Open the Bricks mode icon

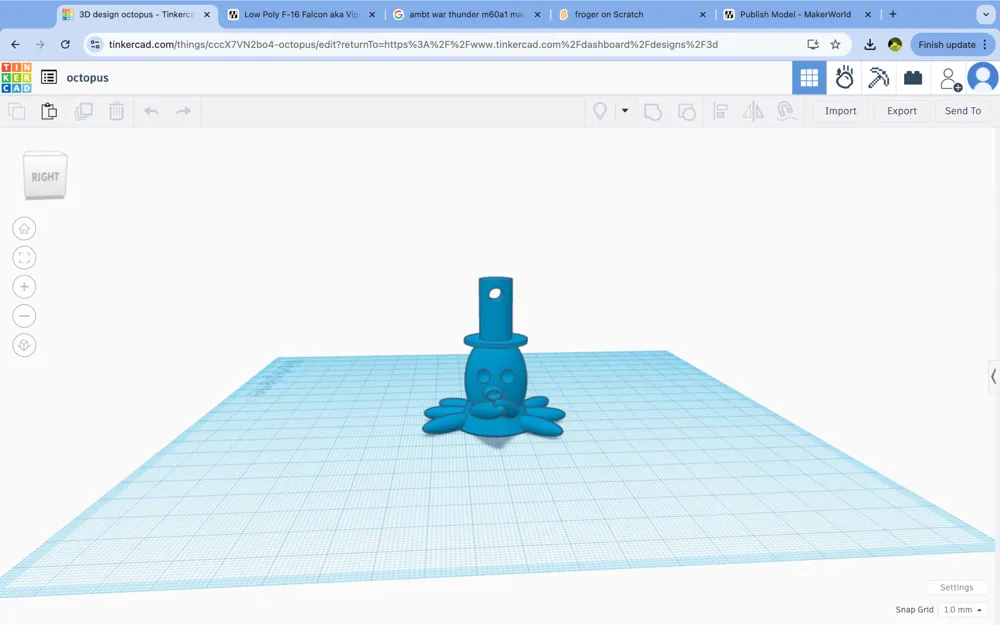pyautogui.click(x=913, y=78)
